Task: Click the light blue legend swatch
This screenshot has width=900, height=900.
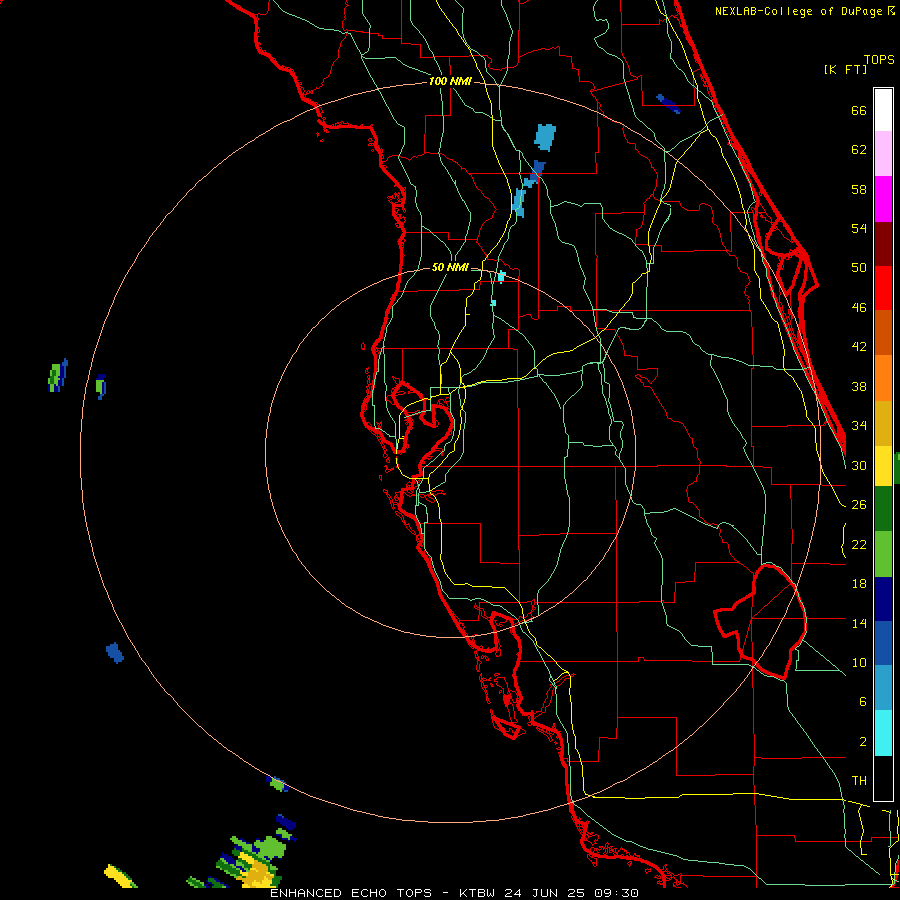Action: coord(883,688)
